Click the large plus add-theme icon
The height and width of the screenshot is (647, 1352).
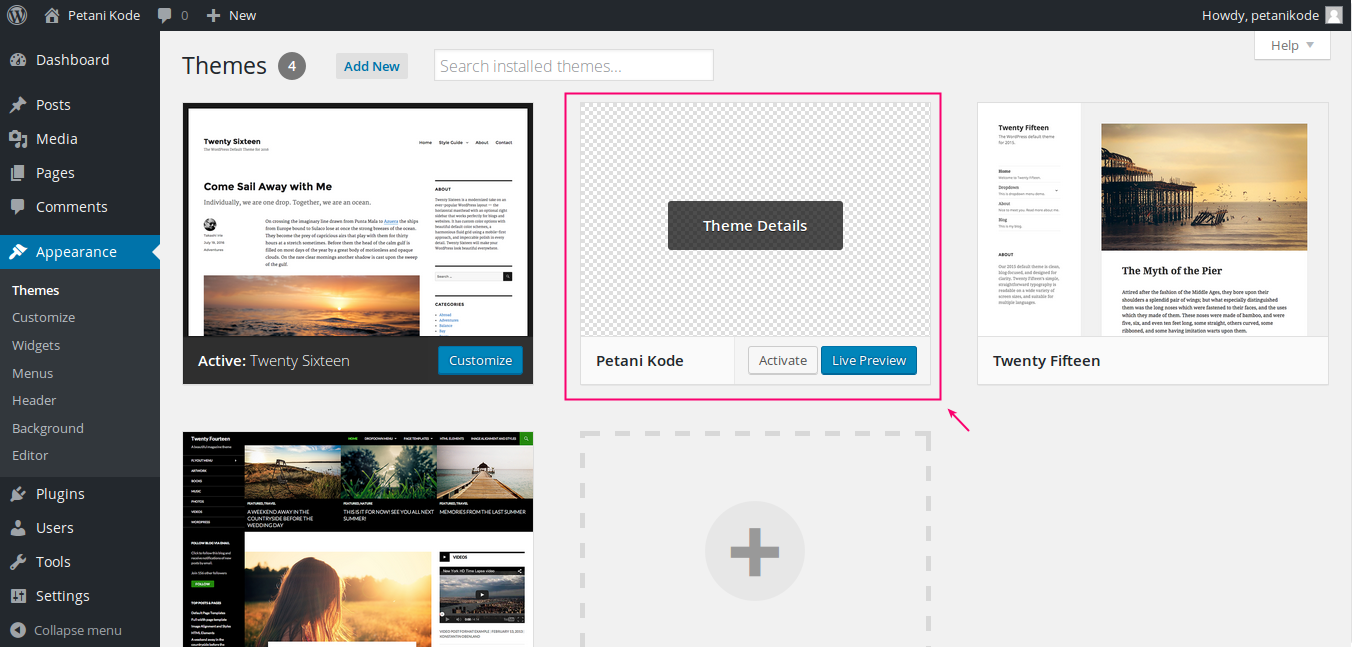[x=755, y=551]
